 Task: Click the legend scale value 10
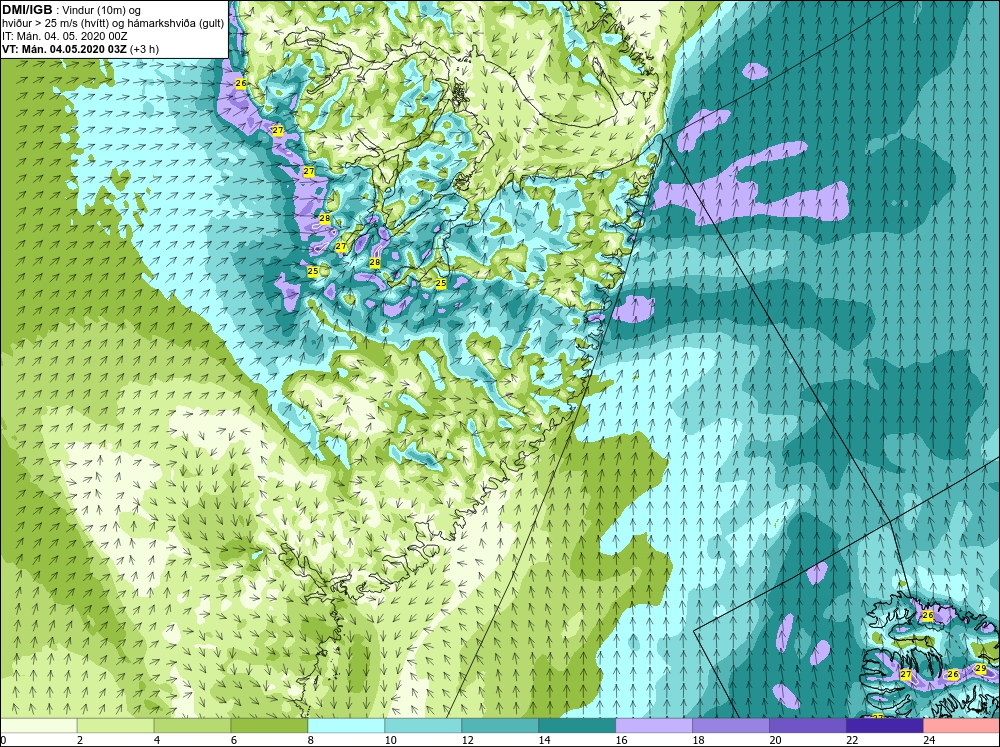390,740
